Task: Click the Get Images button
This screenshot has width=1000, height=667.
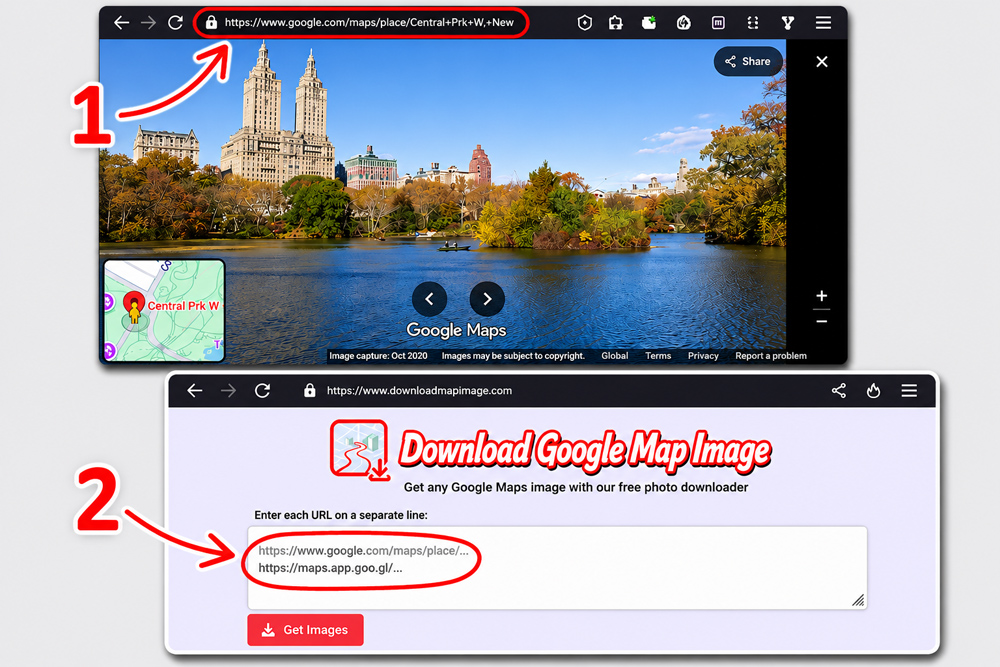Action: [305, 630]
